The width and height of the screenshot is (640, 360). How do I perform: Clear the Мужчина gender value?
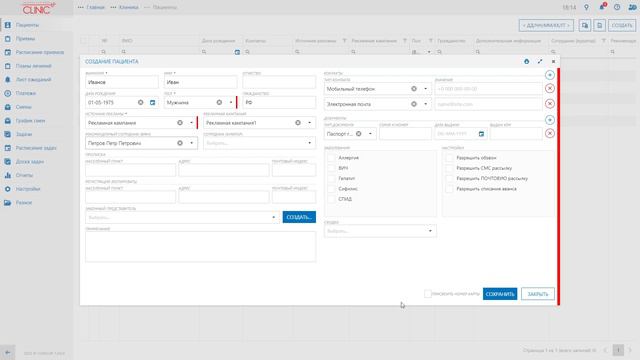pyautogui.click(x=219, y=102)
